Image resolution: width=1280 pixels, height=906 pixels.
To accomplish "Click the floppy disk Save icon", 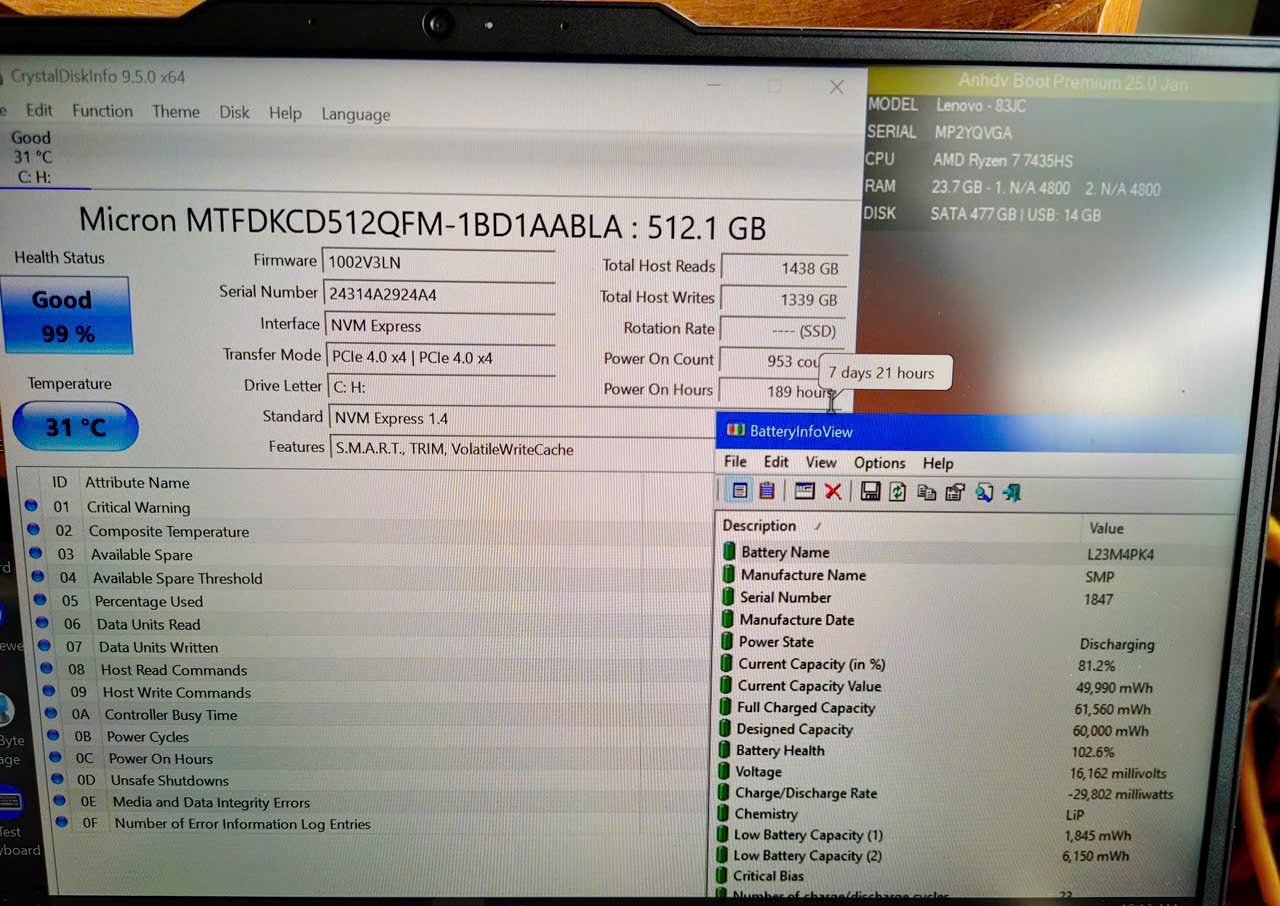I will click(870, 492).
